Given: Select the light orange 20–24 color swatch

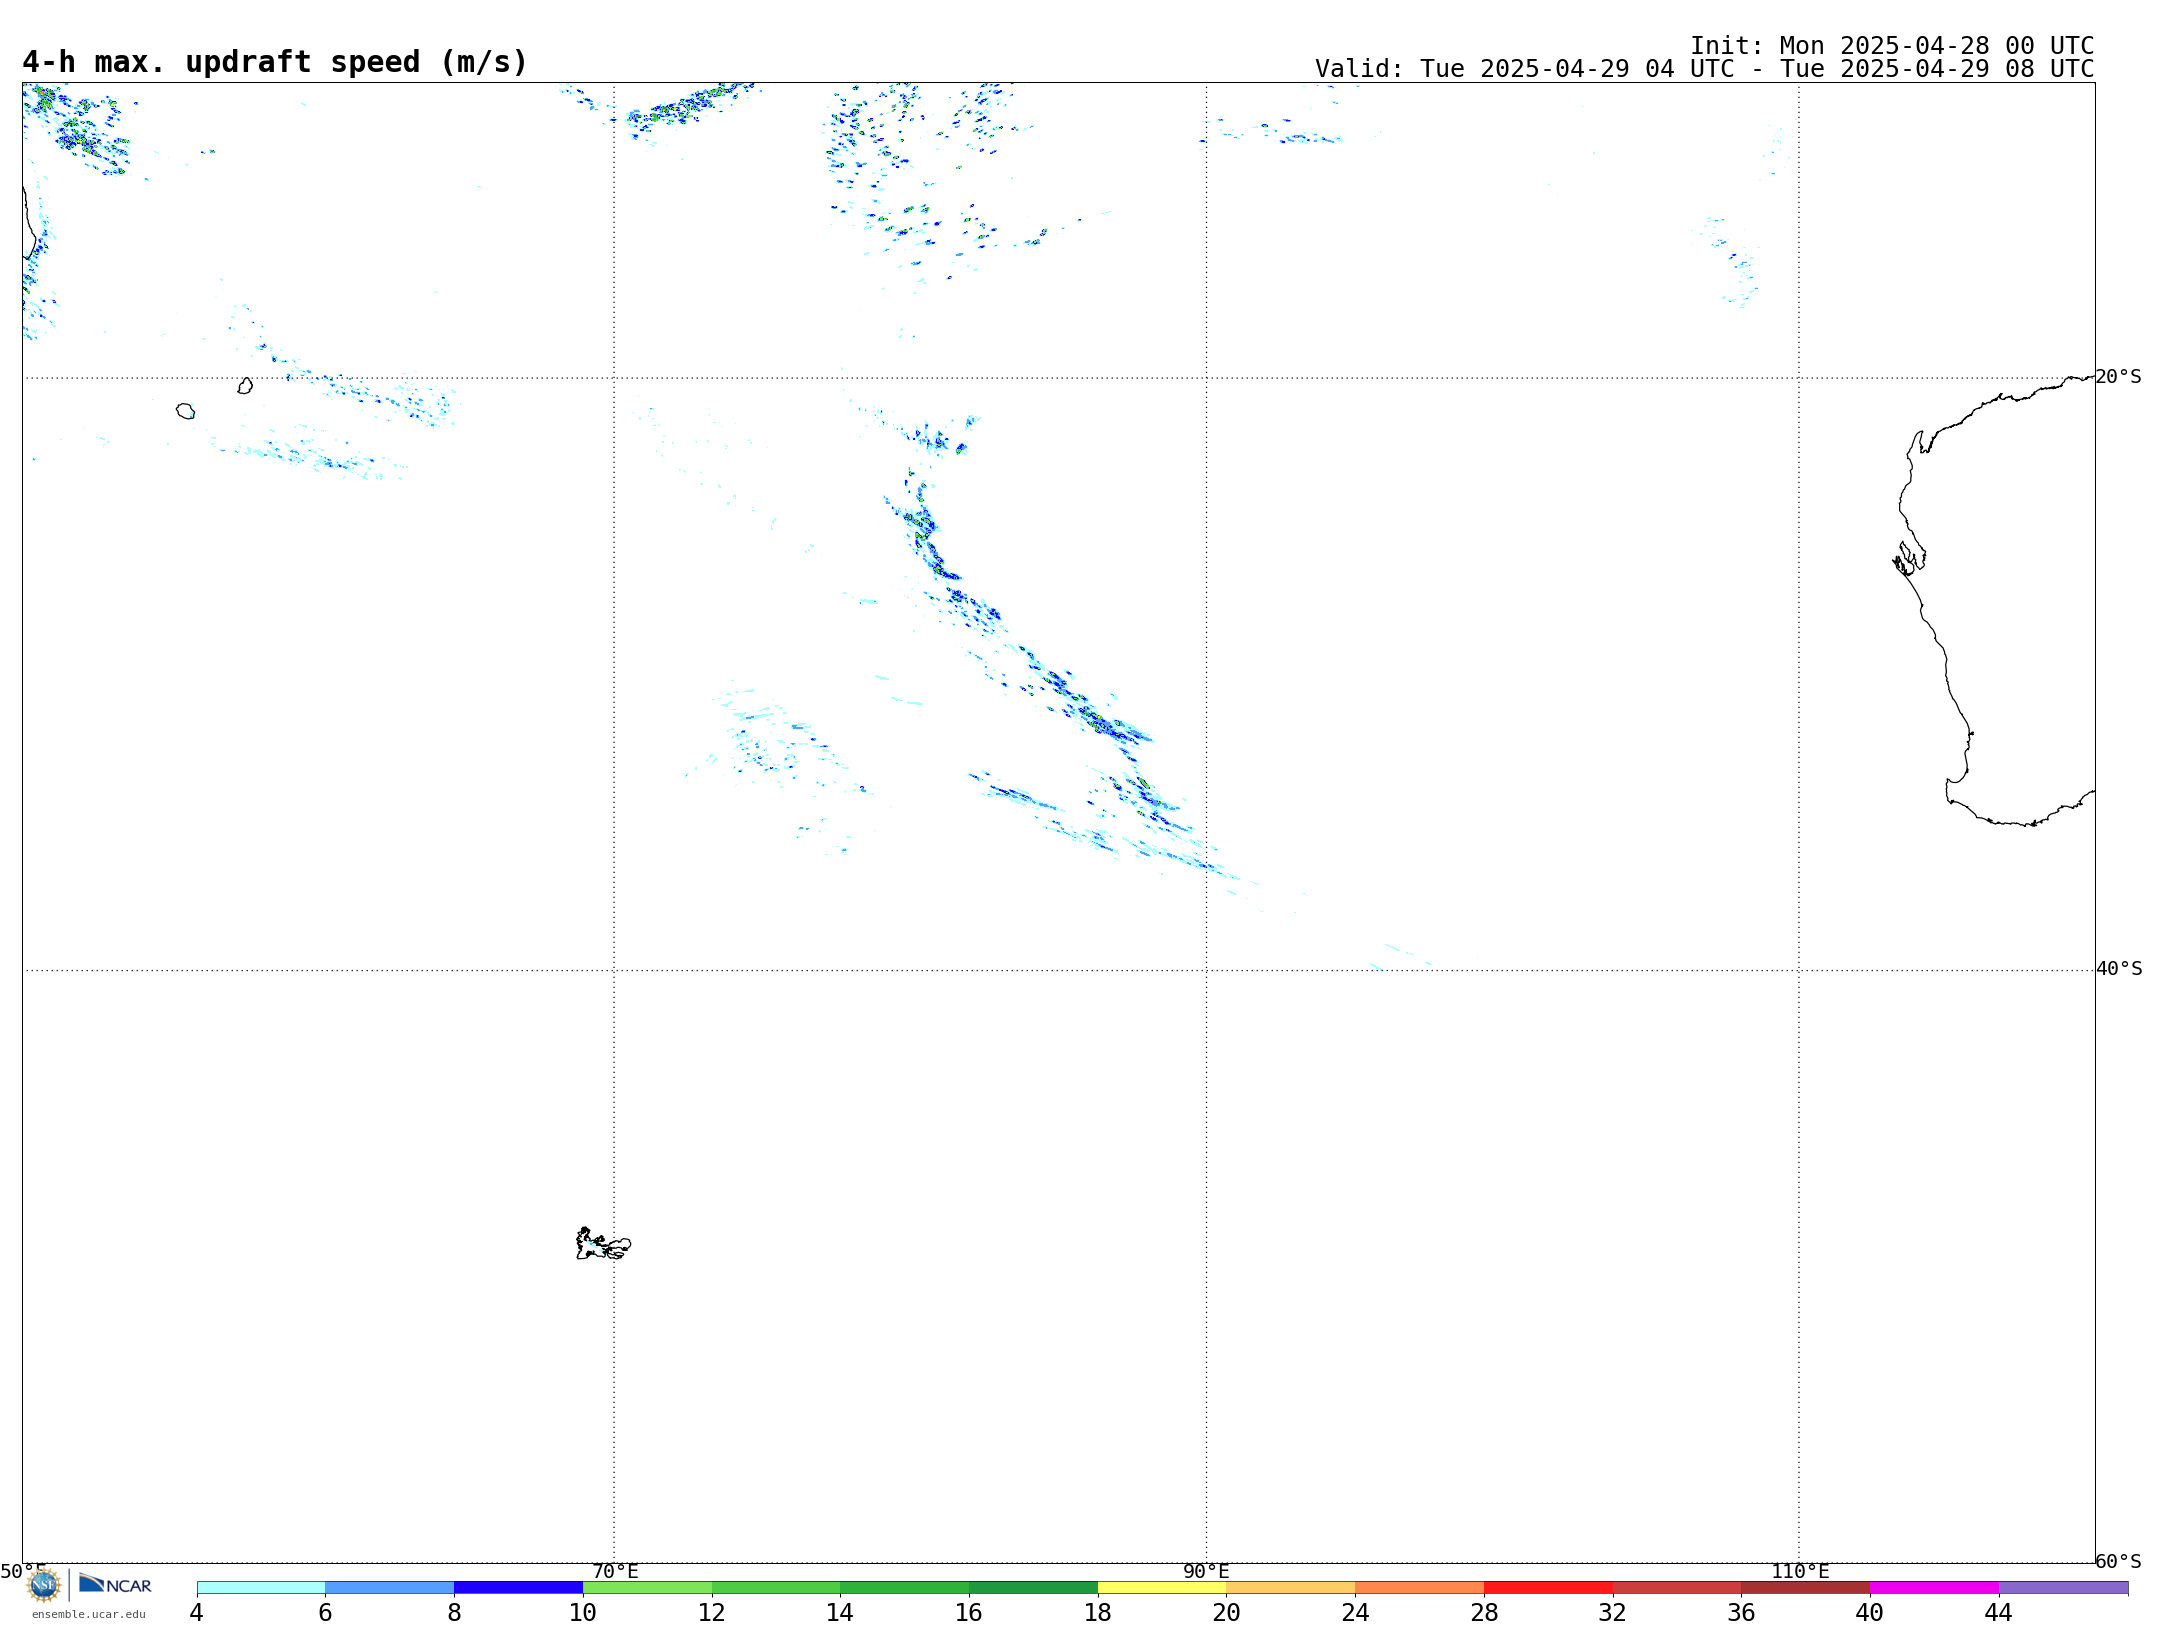Looking at the screenshot, I should 1291,1588.
